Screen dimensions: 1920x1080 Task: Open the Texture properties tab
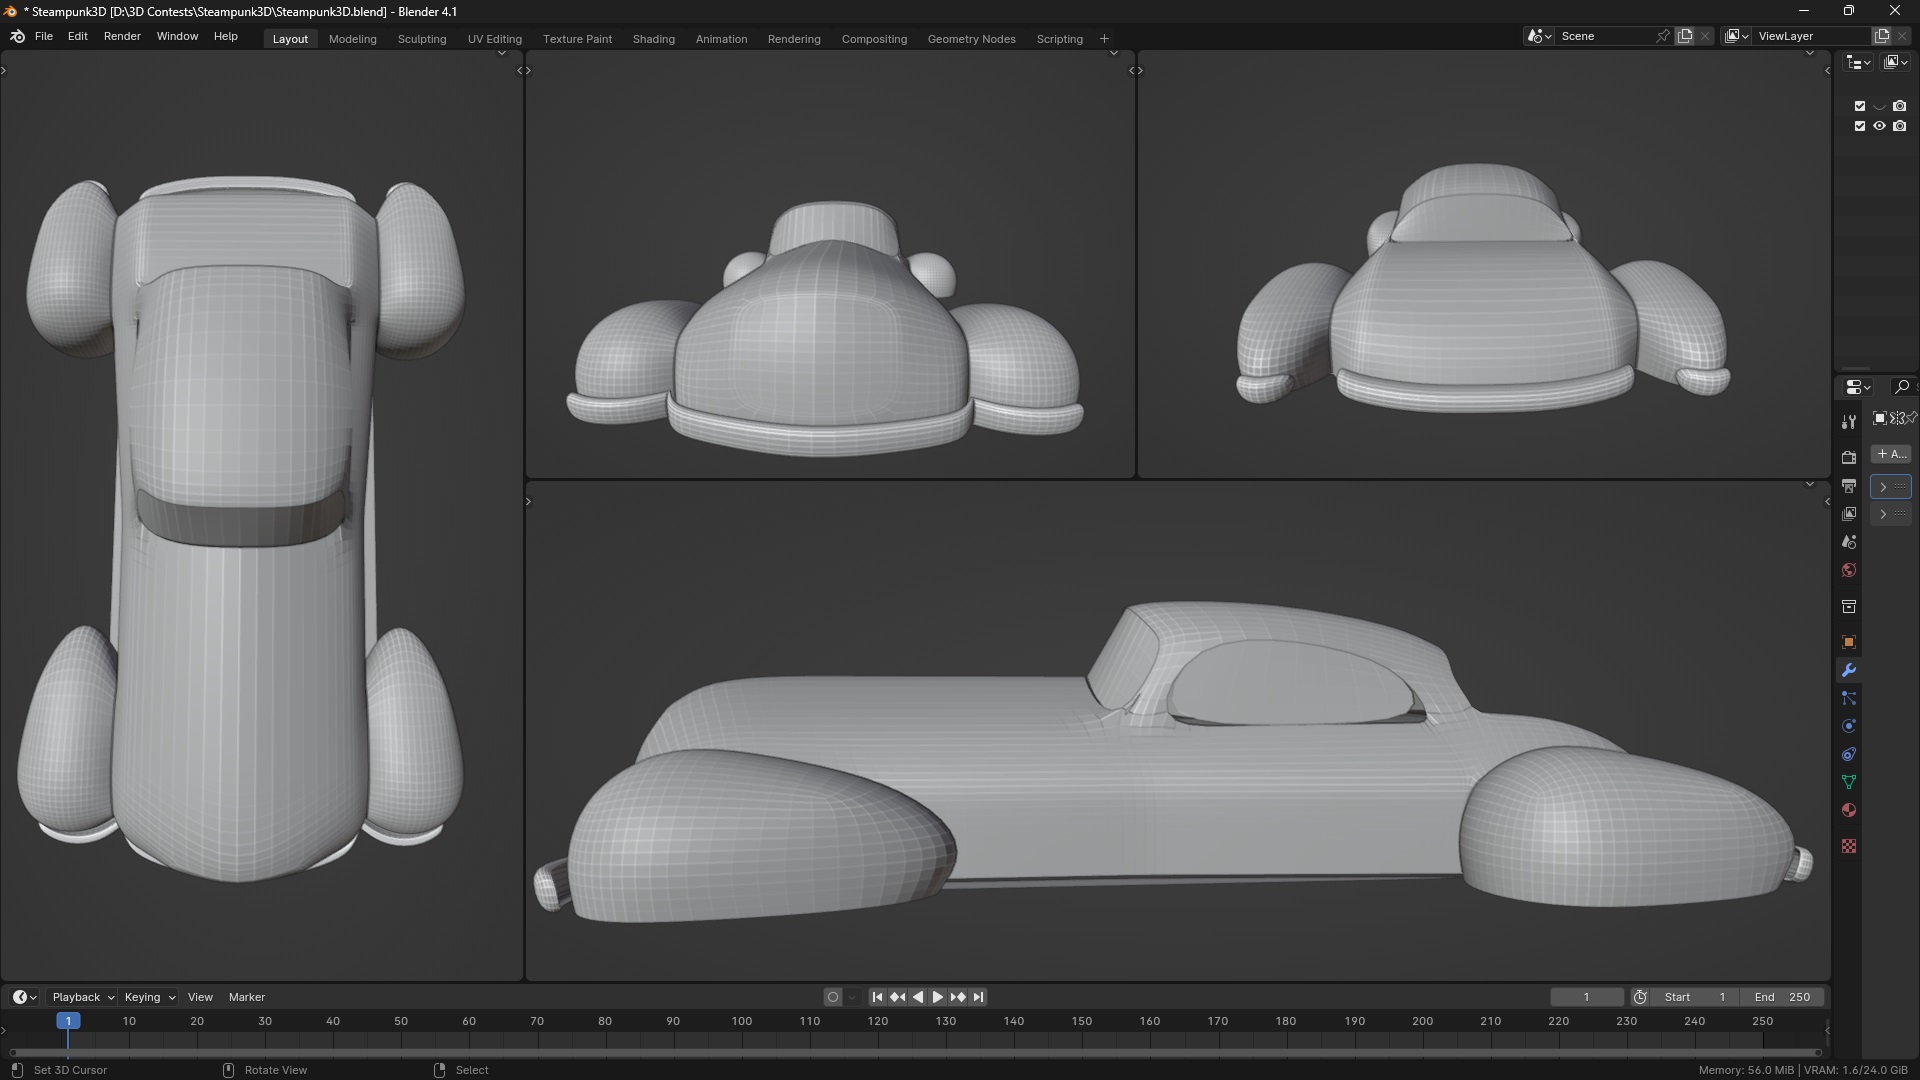point(1848,846)
